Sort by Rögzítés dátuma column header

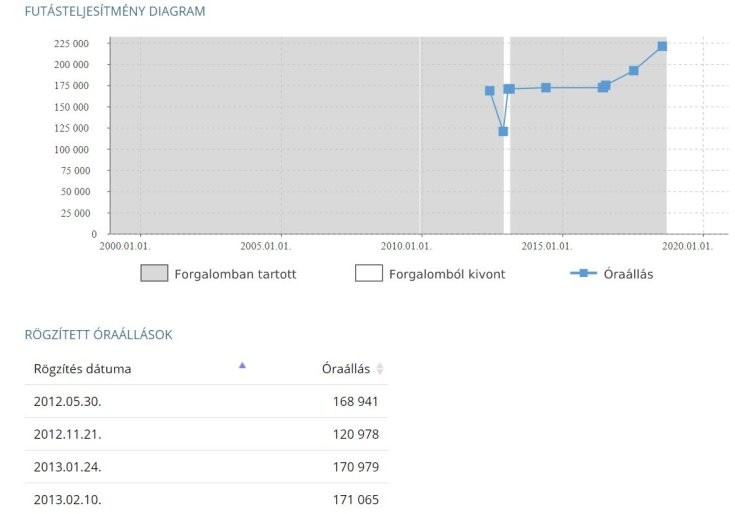tap(82, 369)
